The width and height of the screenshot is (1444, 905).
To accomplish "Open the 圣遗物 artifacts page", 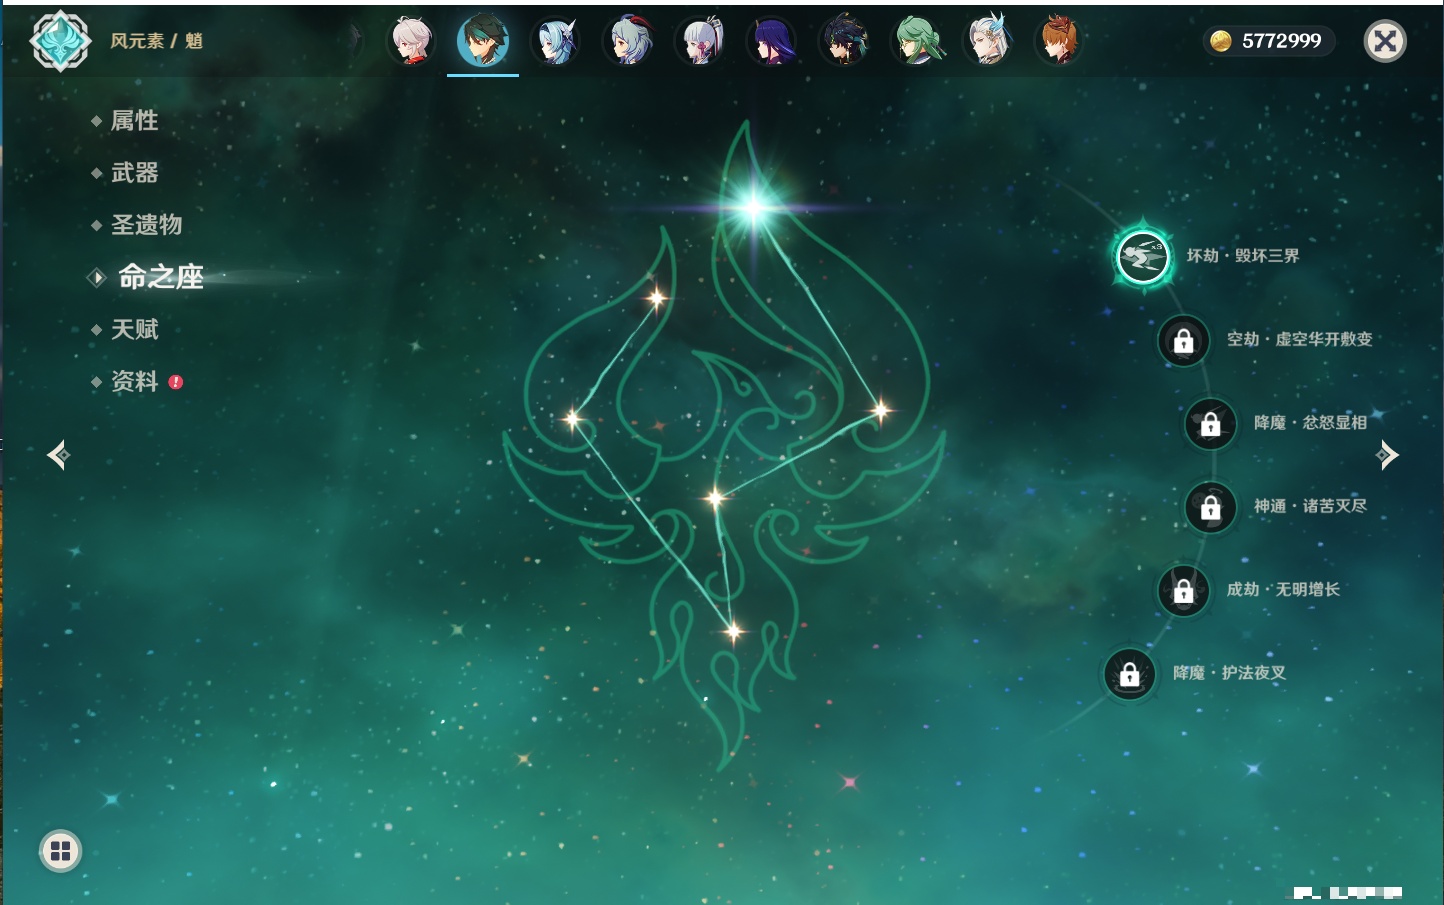I will (x=146, y=225).
